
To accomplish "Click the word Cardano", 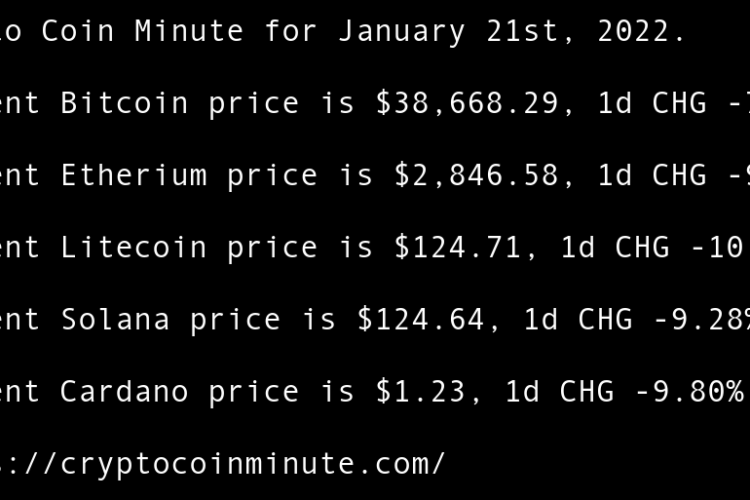I will pyautogui.click(x=124, y=391).
